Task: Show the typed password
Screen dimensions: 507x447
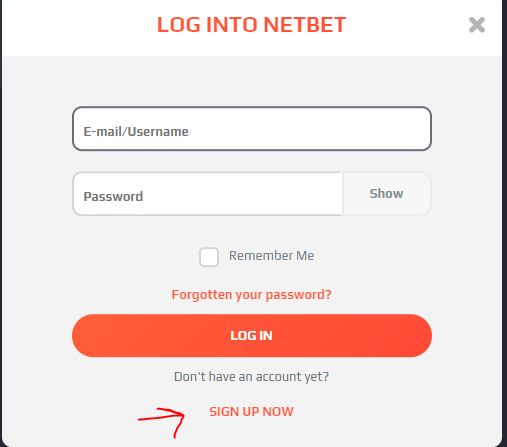Action: [x=387, y=194]
